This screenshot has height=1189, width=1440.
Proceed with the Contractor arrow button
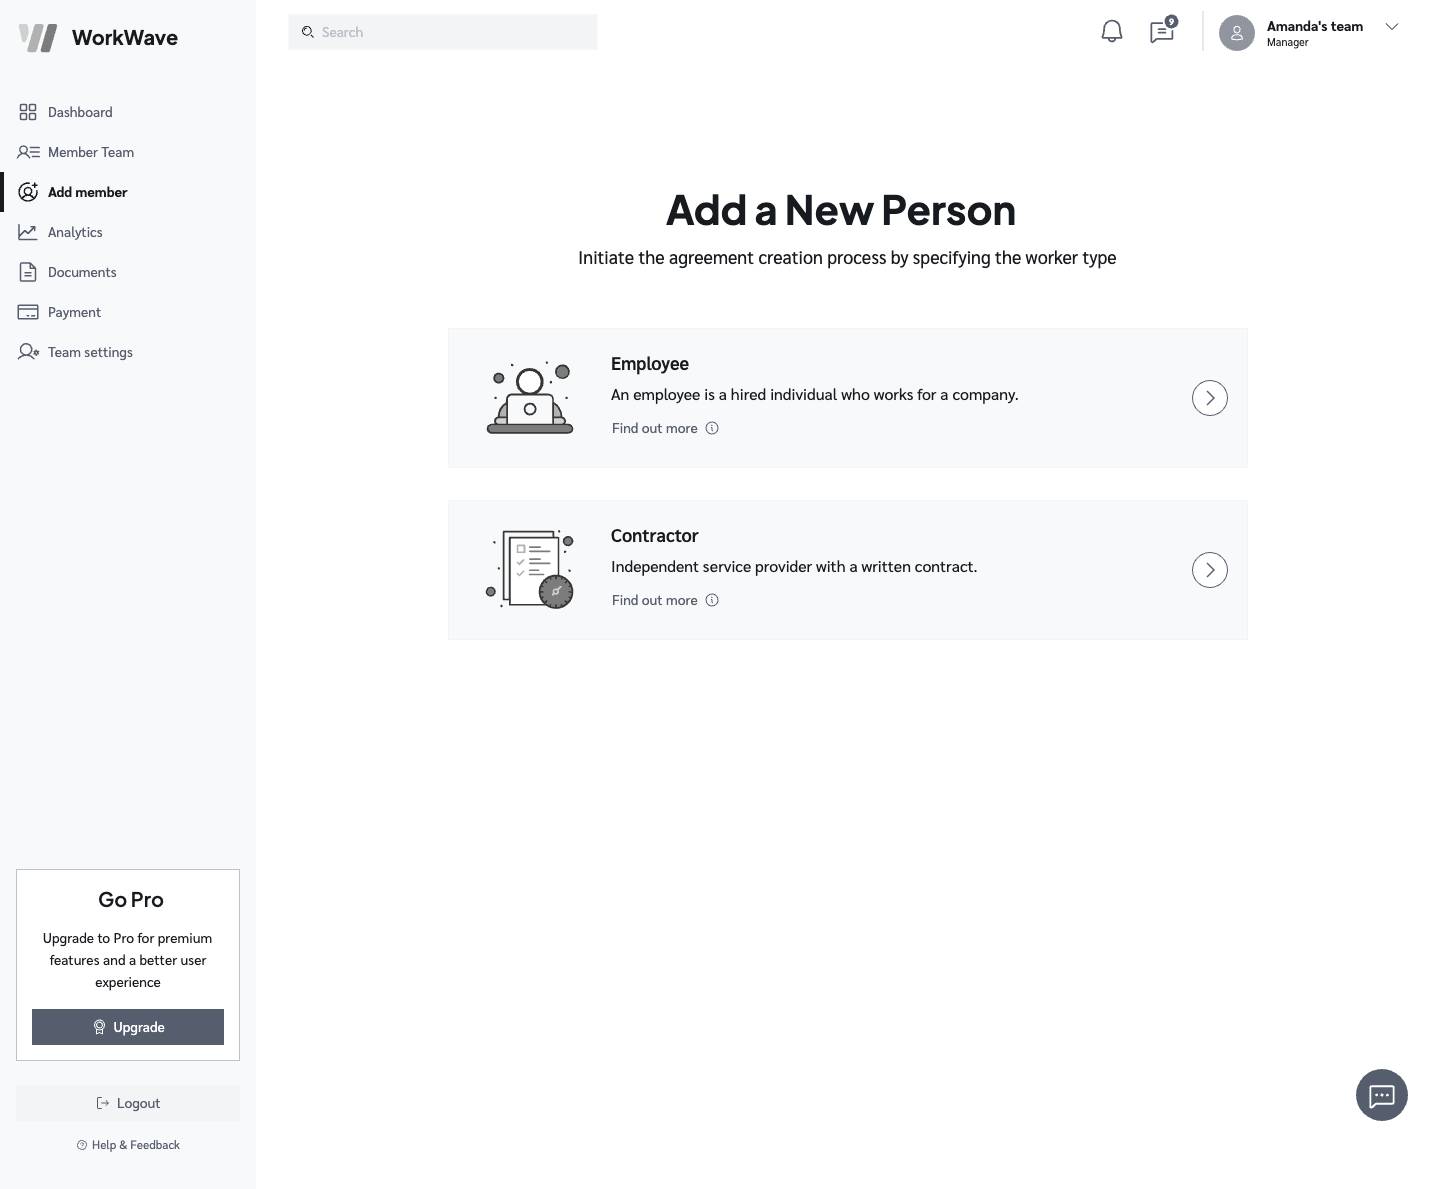click(1209, 570)
